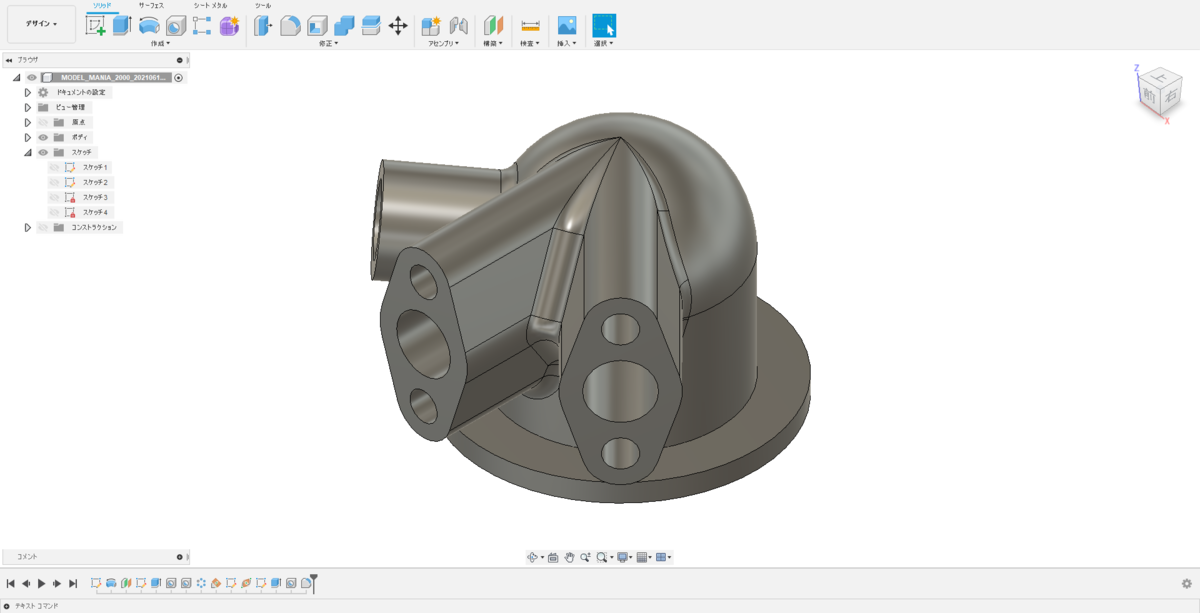Switch to the サーフェス tab

pyautogui.click(x=152, y=6)
